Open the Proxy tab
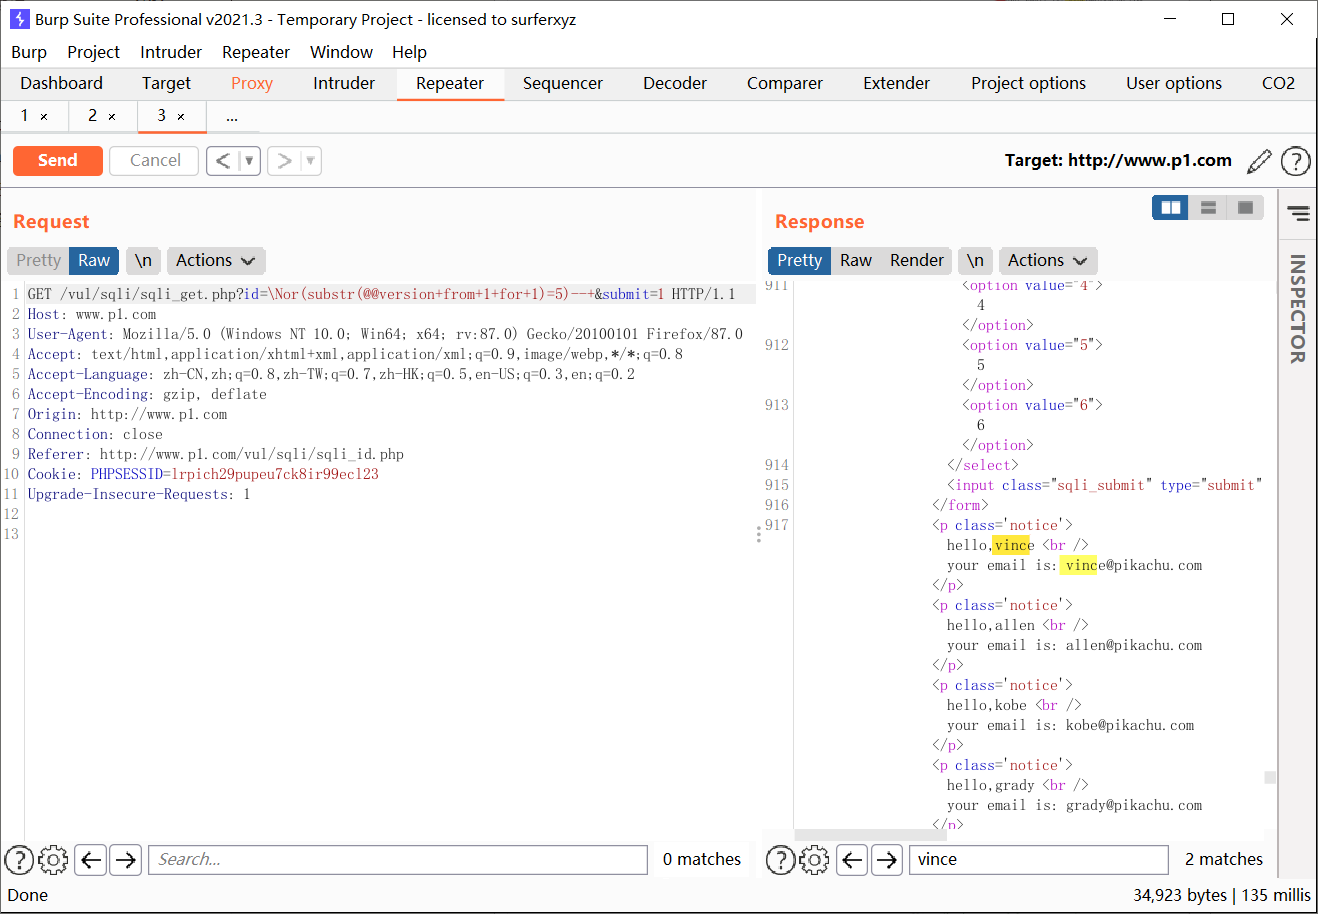 click(252, 84)
